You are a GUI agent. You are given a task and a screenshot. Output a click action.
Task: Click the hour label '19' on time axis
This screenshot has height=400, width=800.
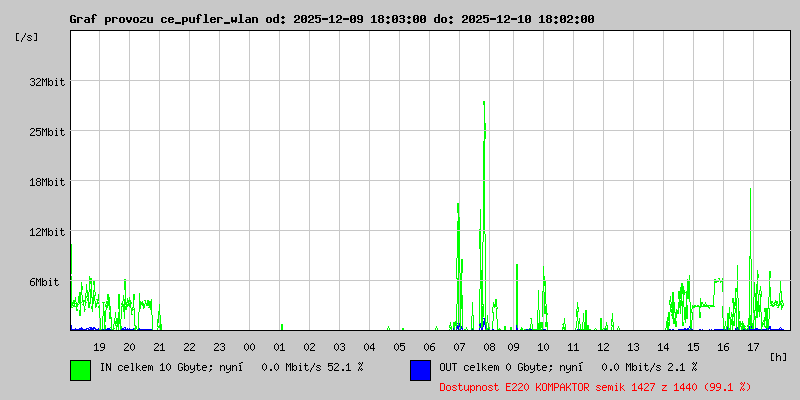point(99,347)
